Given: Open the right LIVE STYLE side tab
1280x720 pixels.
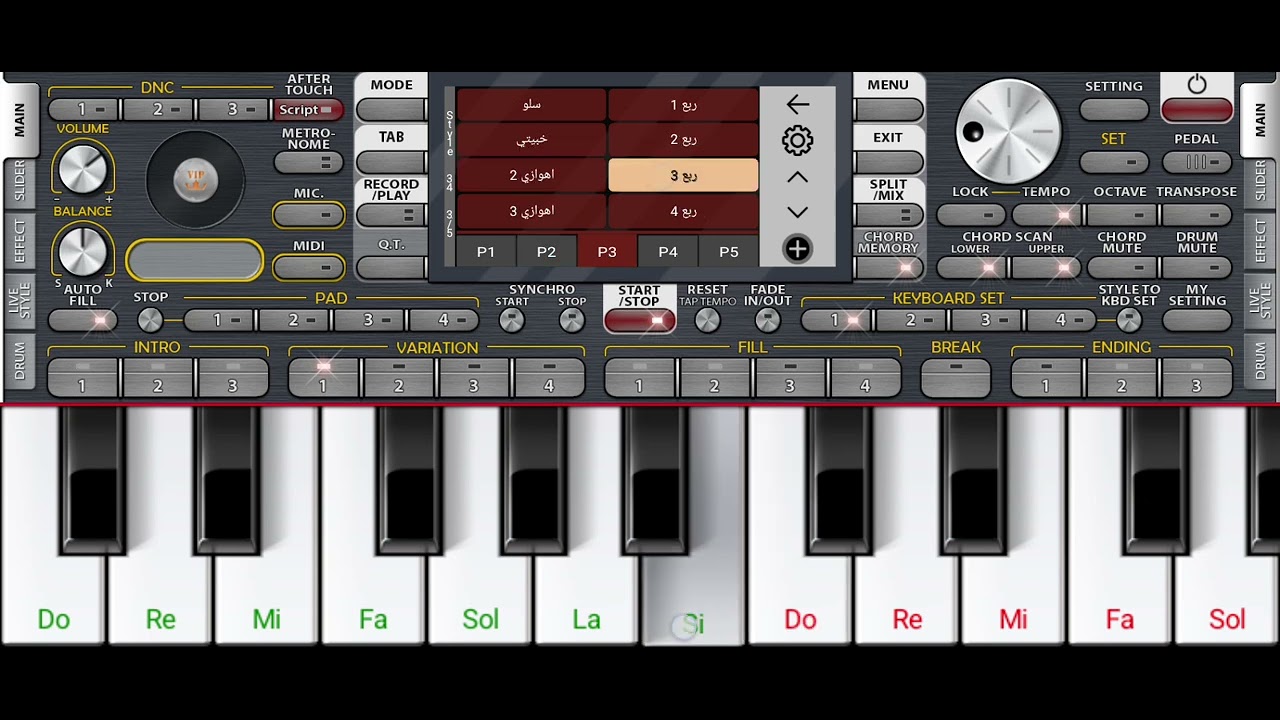Looking at the screenshot, I should [1260, 301].
